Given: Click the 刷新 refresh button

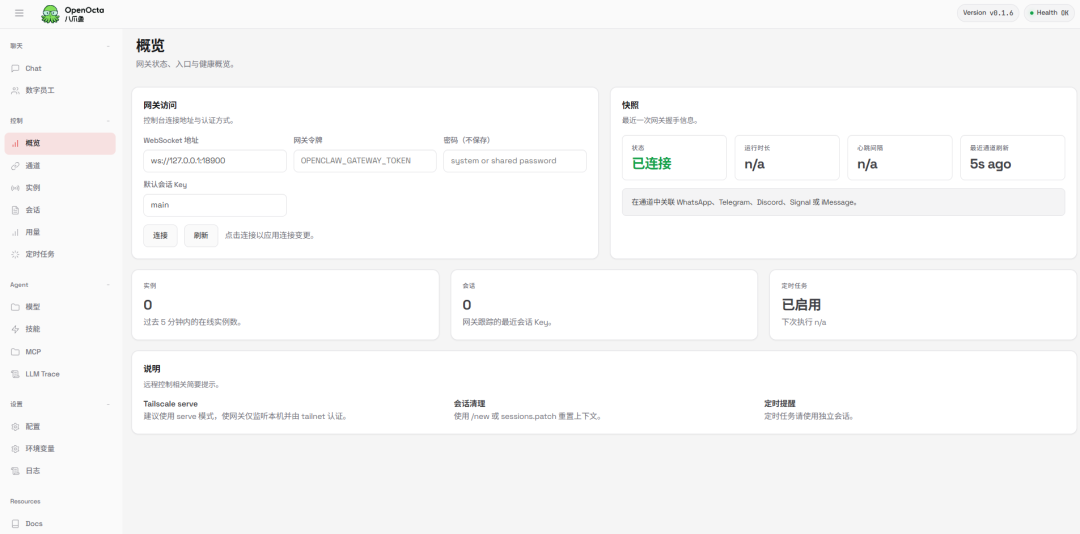Looking at the screenshot, I should coord(201,235).
